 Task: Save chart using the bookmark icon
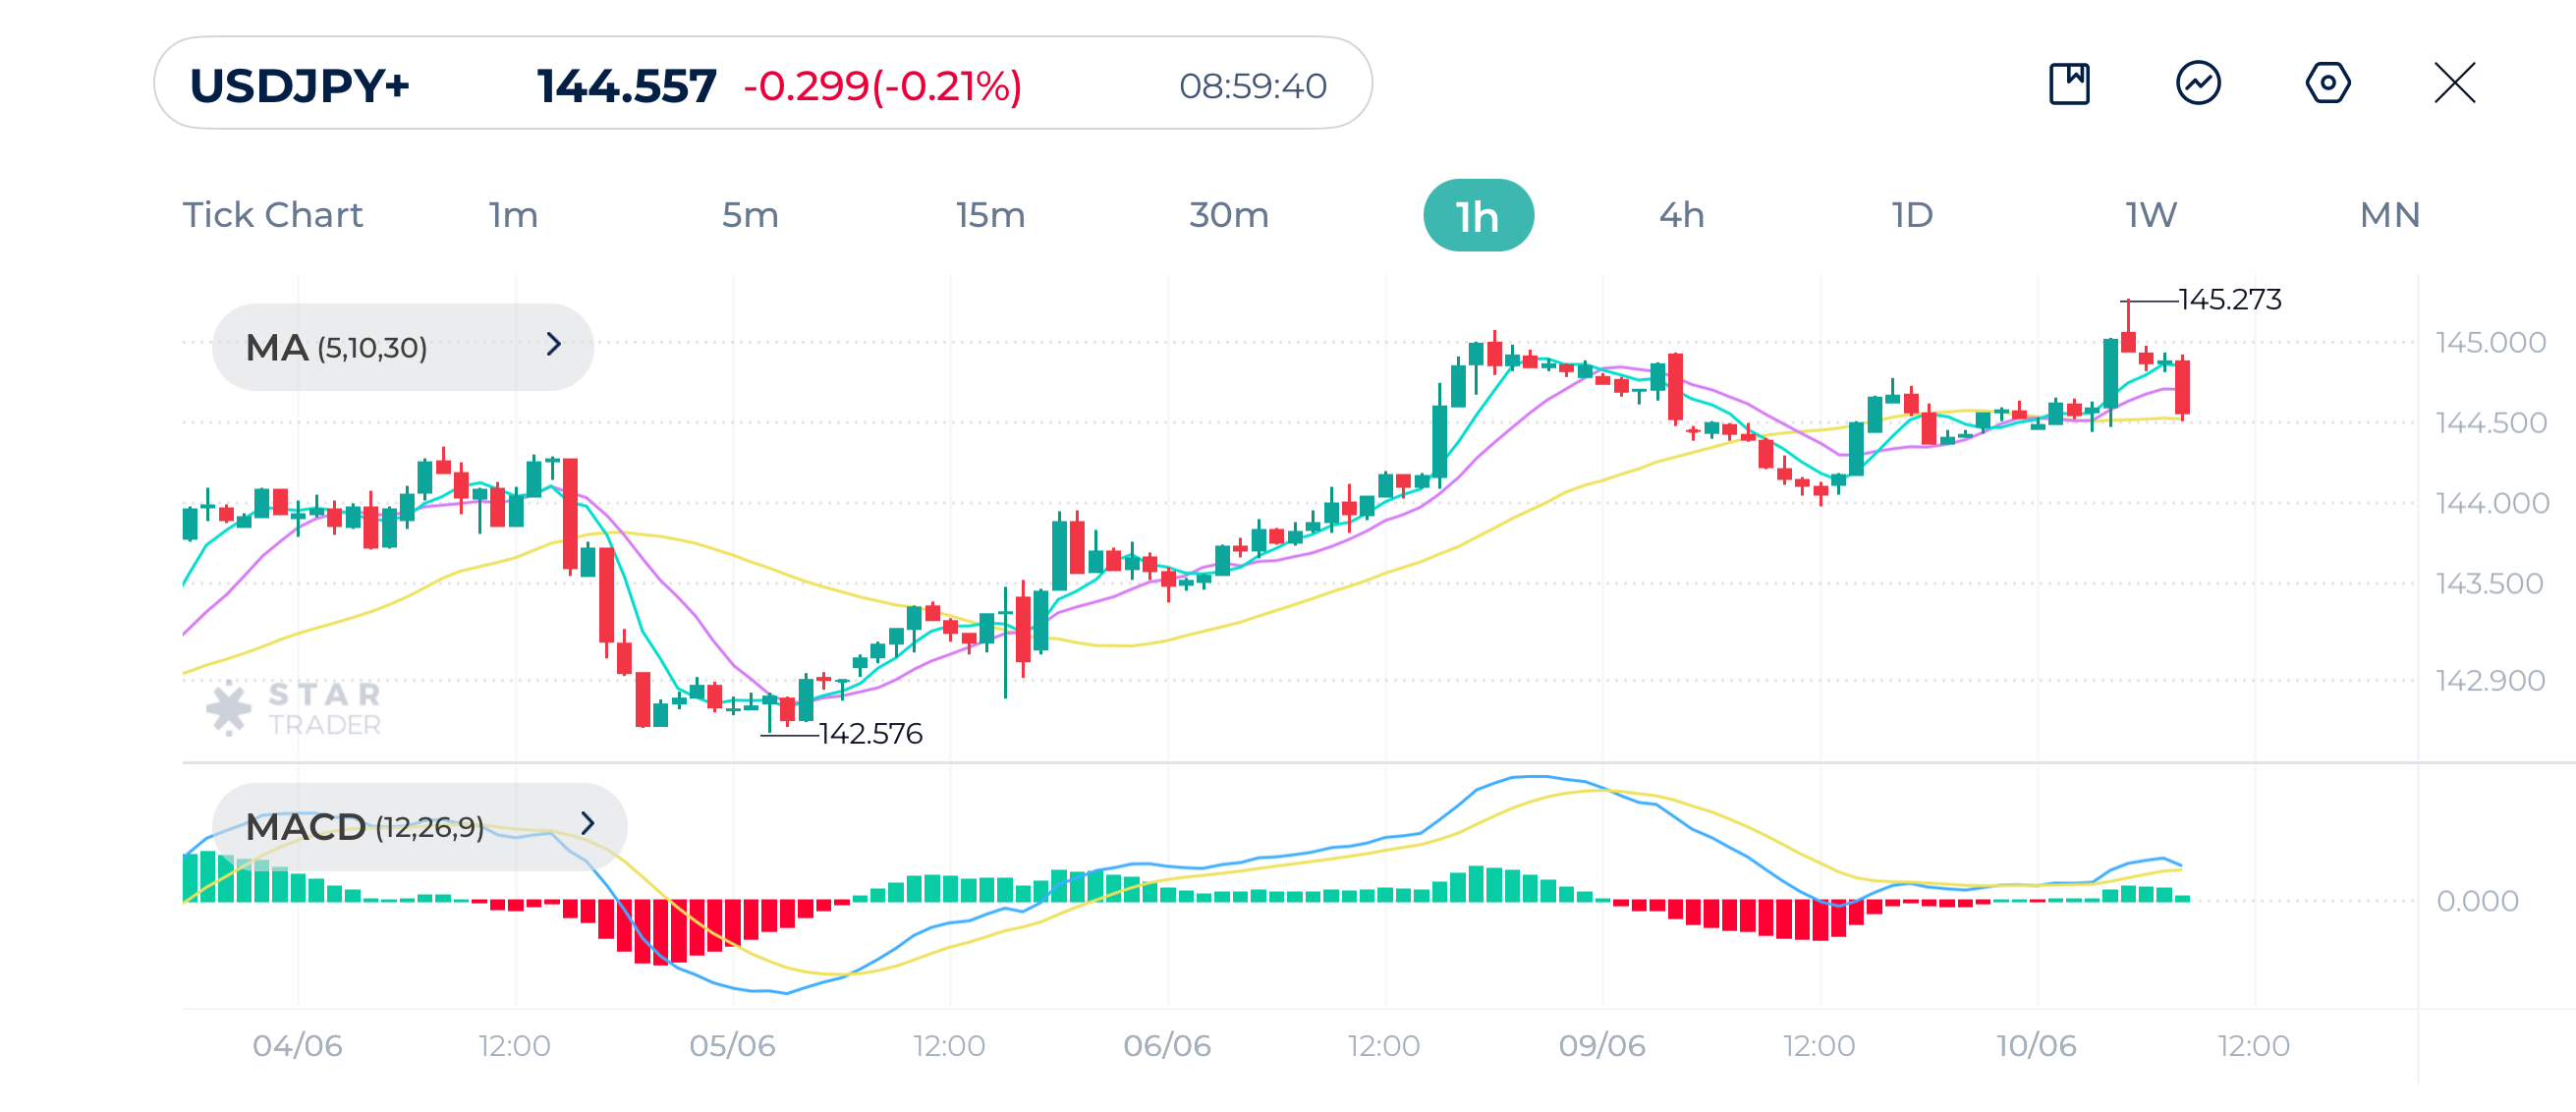(x=2070, y=86)
